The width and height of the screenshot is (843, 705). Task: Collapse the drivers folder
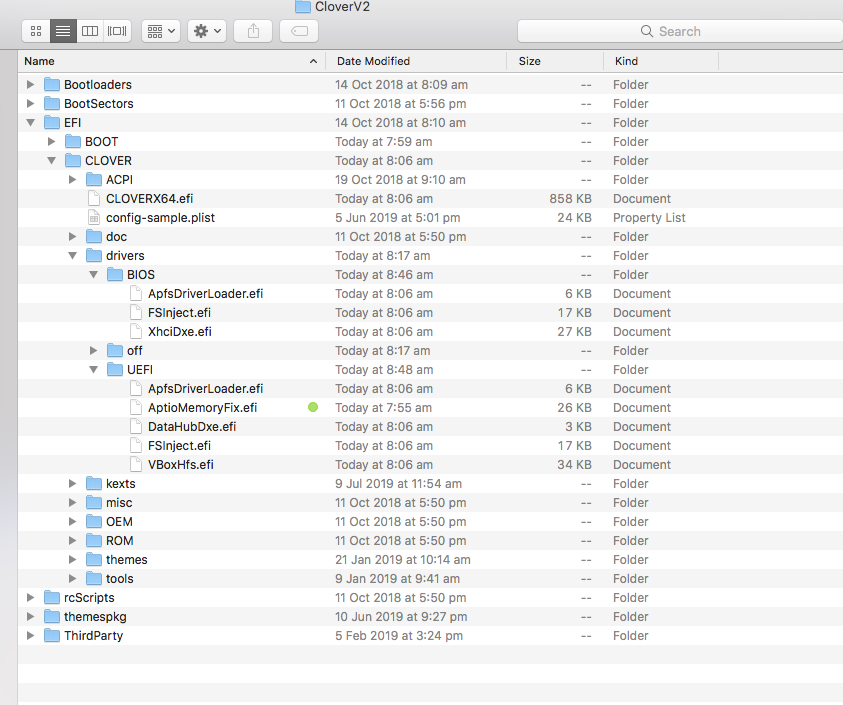tap(73, 255)
